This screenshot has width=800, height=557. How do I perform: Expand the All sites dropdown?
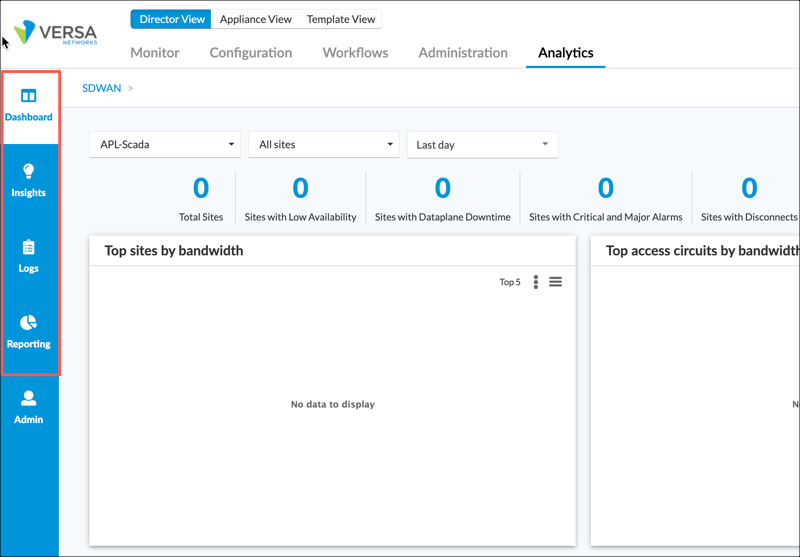(x=323, y=145)
